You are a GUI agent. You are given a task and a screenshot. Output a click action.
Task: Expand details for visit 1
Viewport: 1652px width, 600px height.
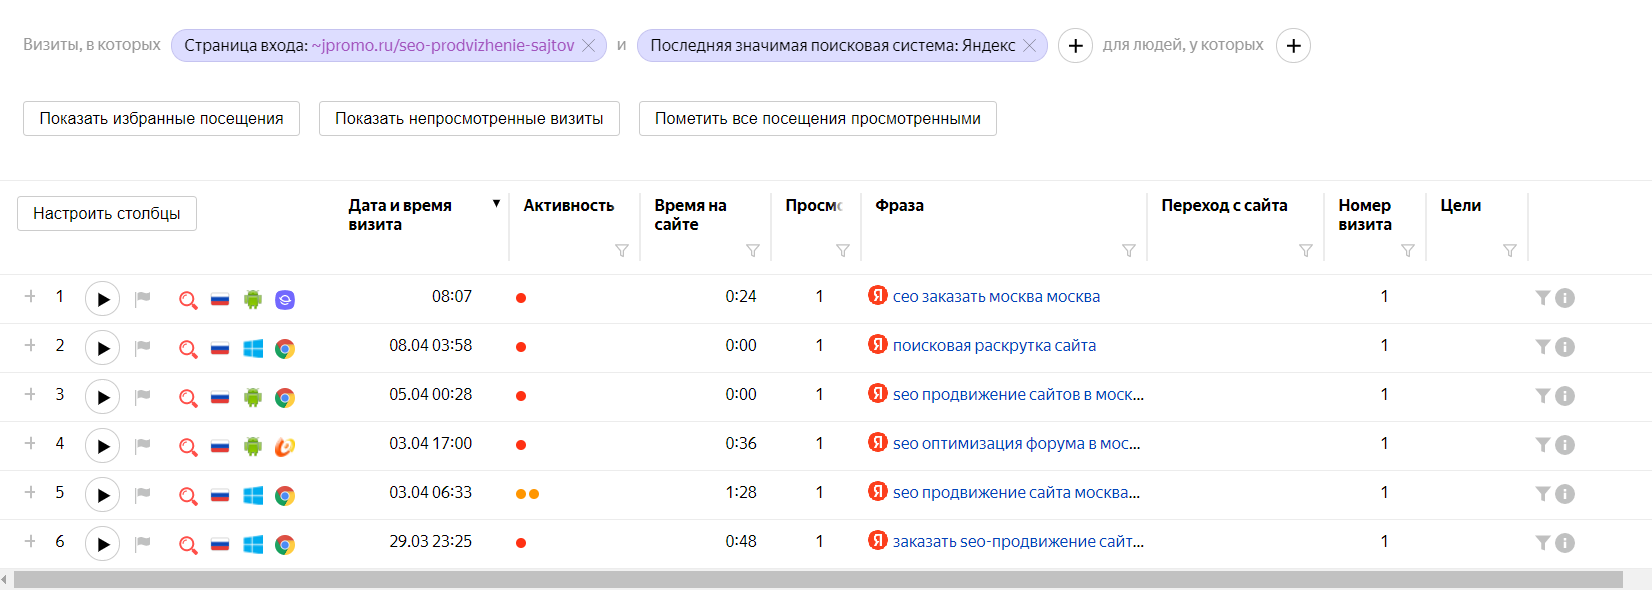(30, 296)
